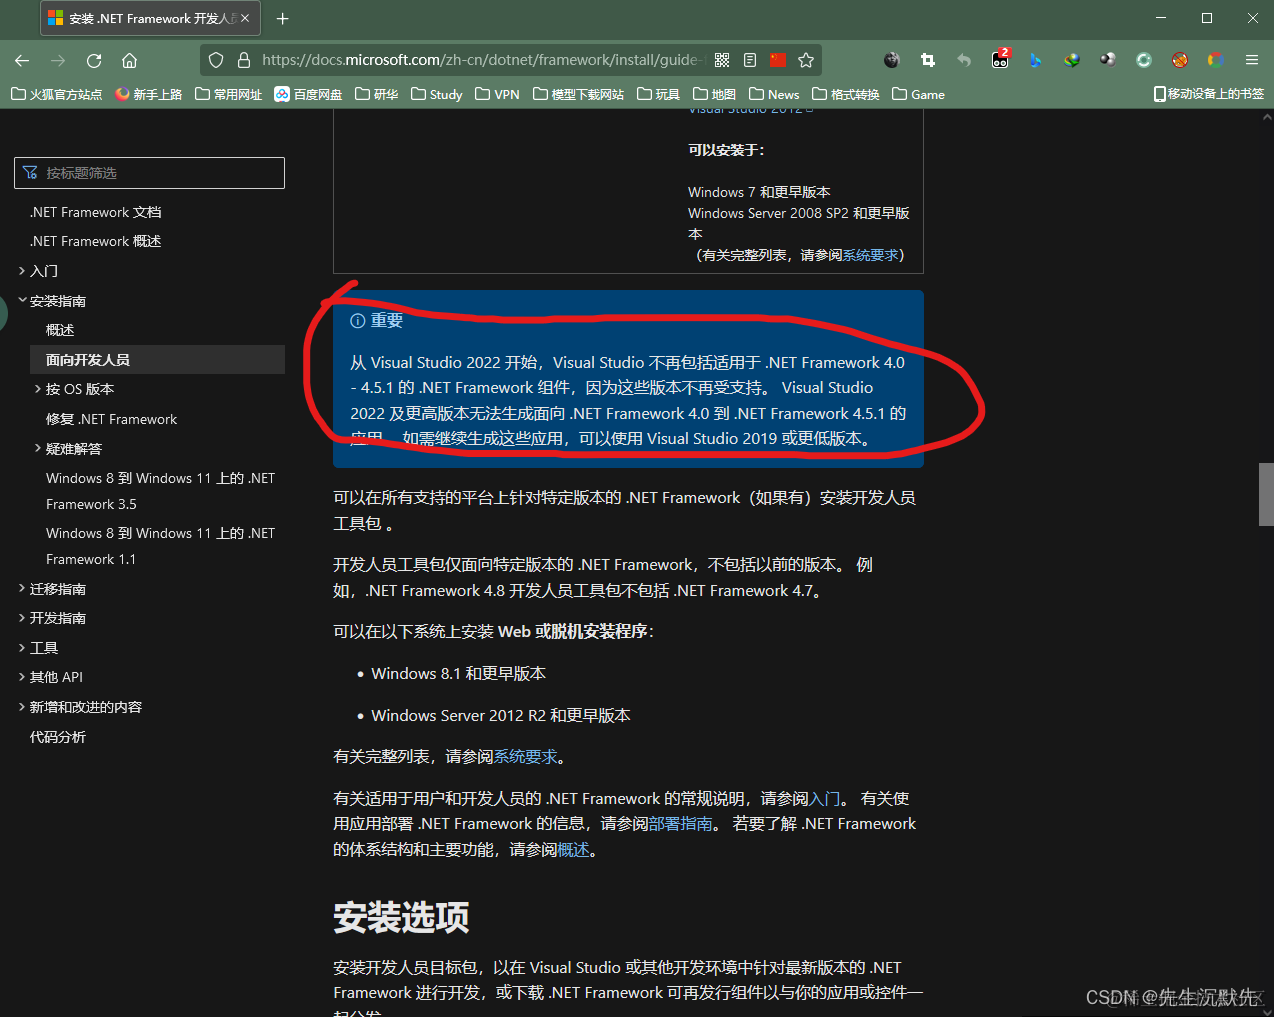Reload the current page
The height and width of the screenshot is (1017, 1274).
(94, 60)
